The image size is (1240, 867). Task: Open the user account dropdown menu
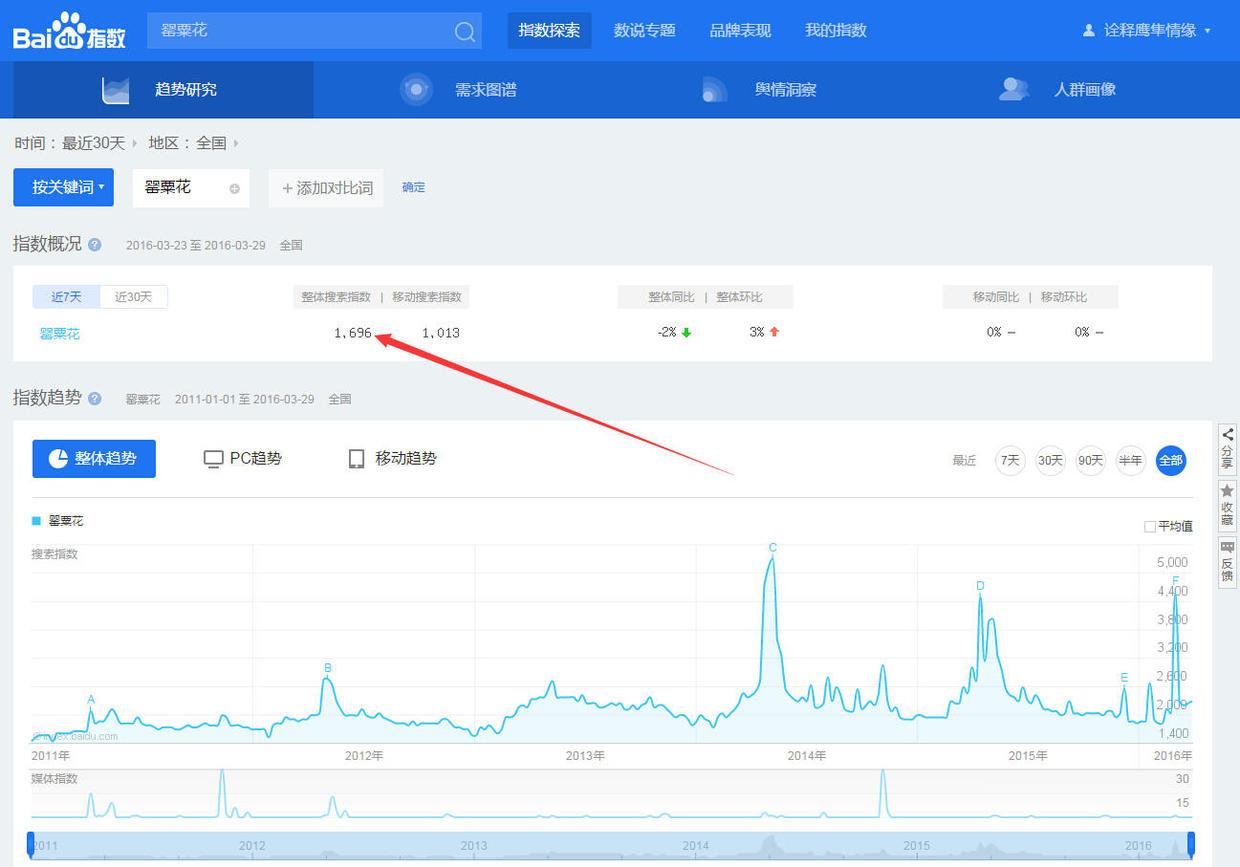click(1146, 31)
